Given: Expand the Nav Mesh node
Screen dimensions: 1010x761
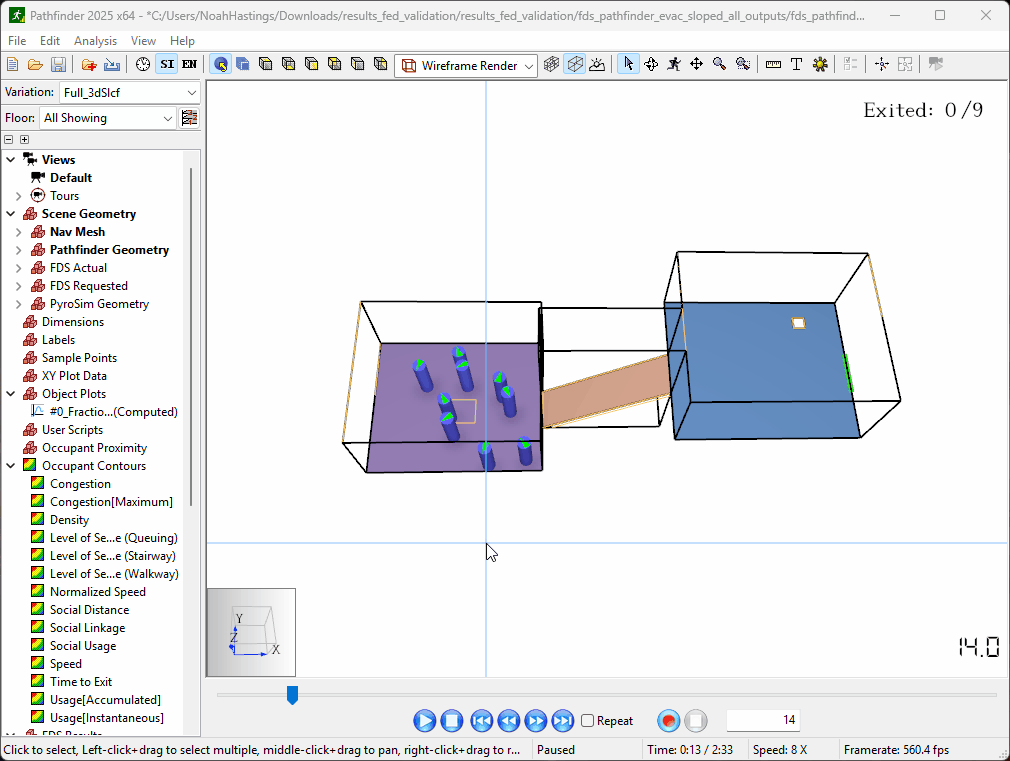Looking at the screenshot, I should click(19, 232).
